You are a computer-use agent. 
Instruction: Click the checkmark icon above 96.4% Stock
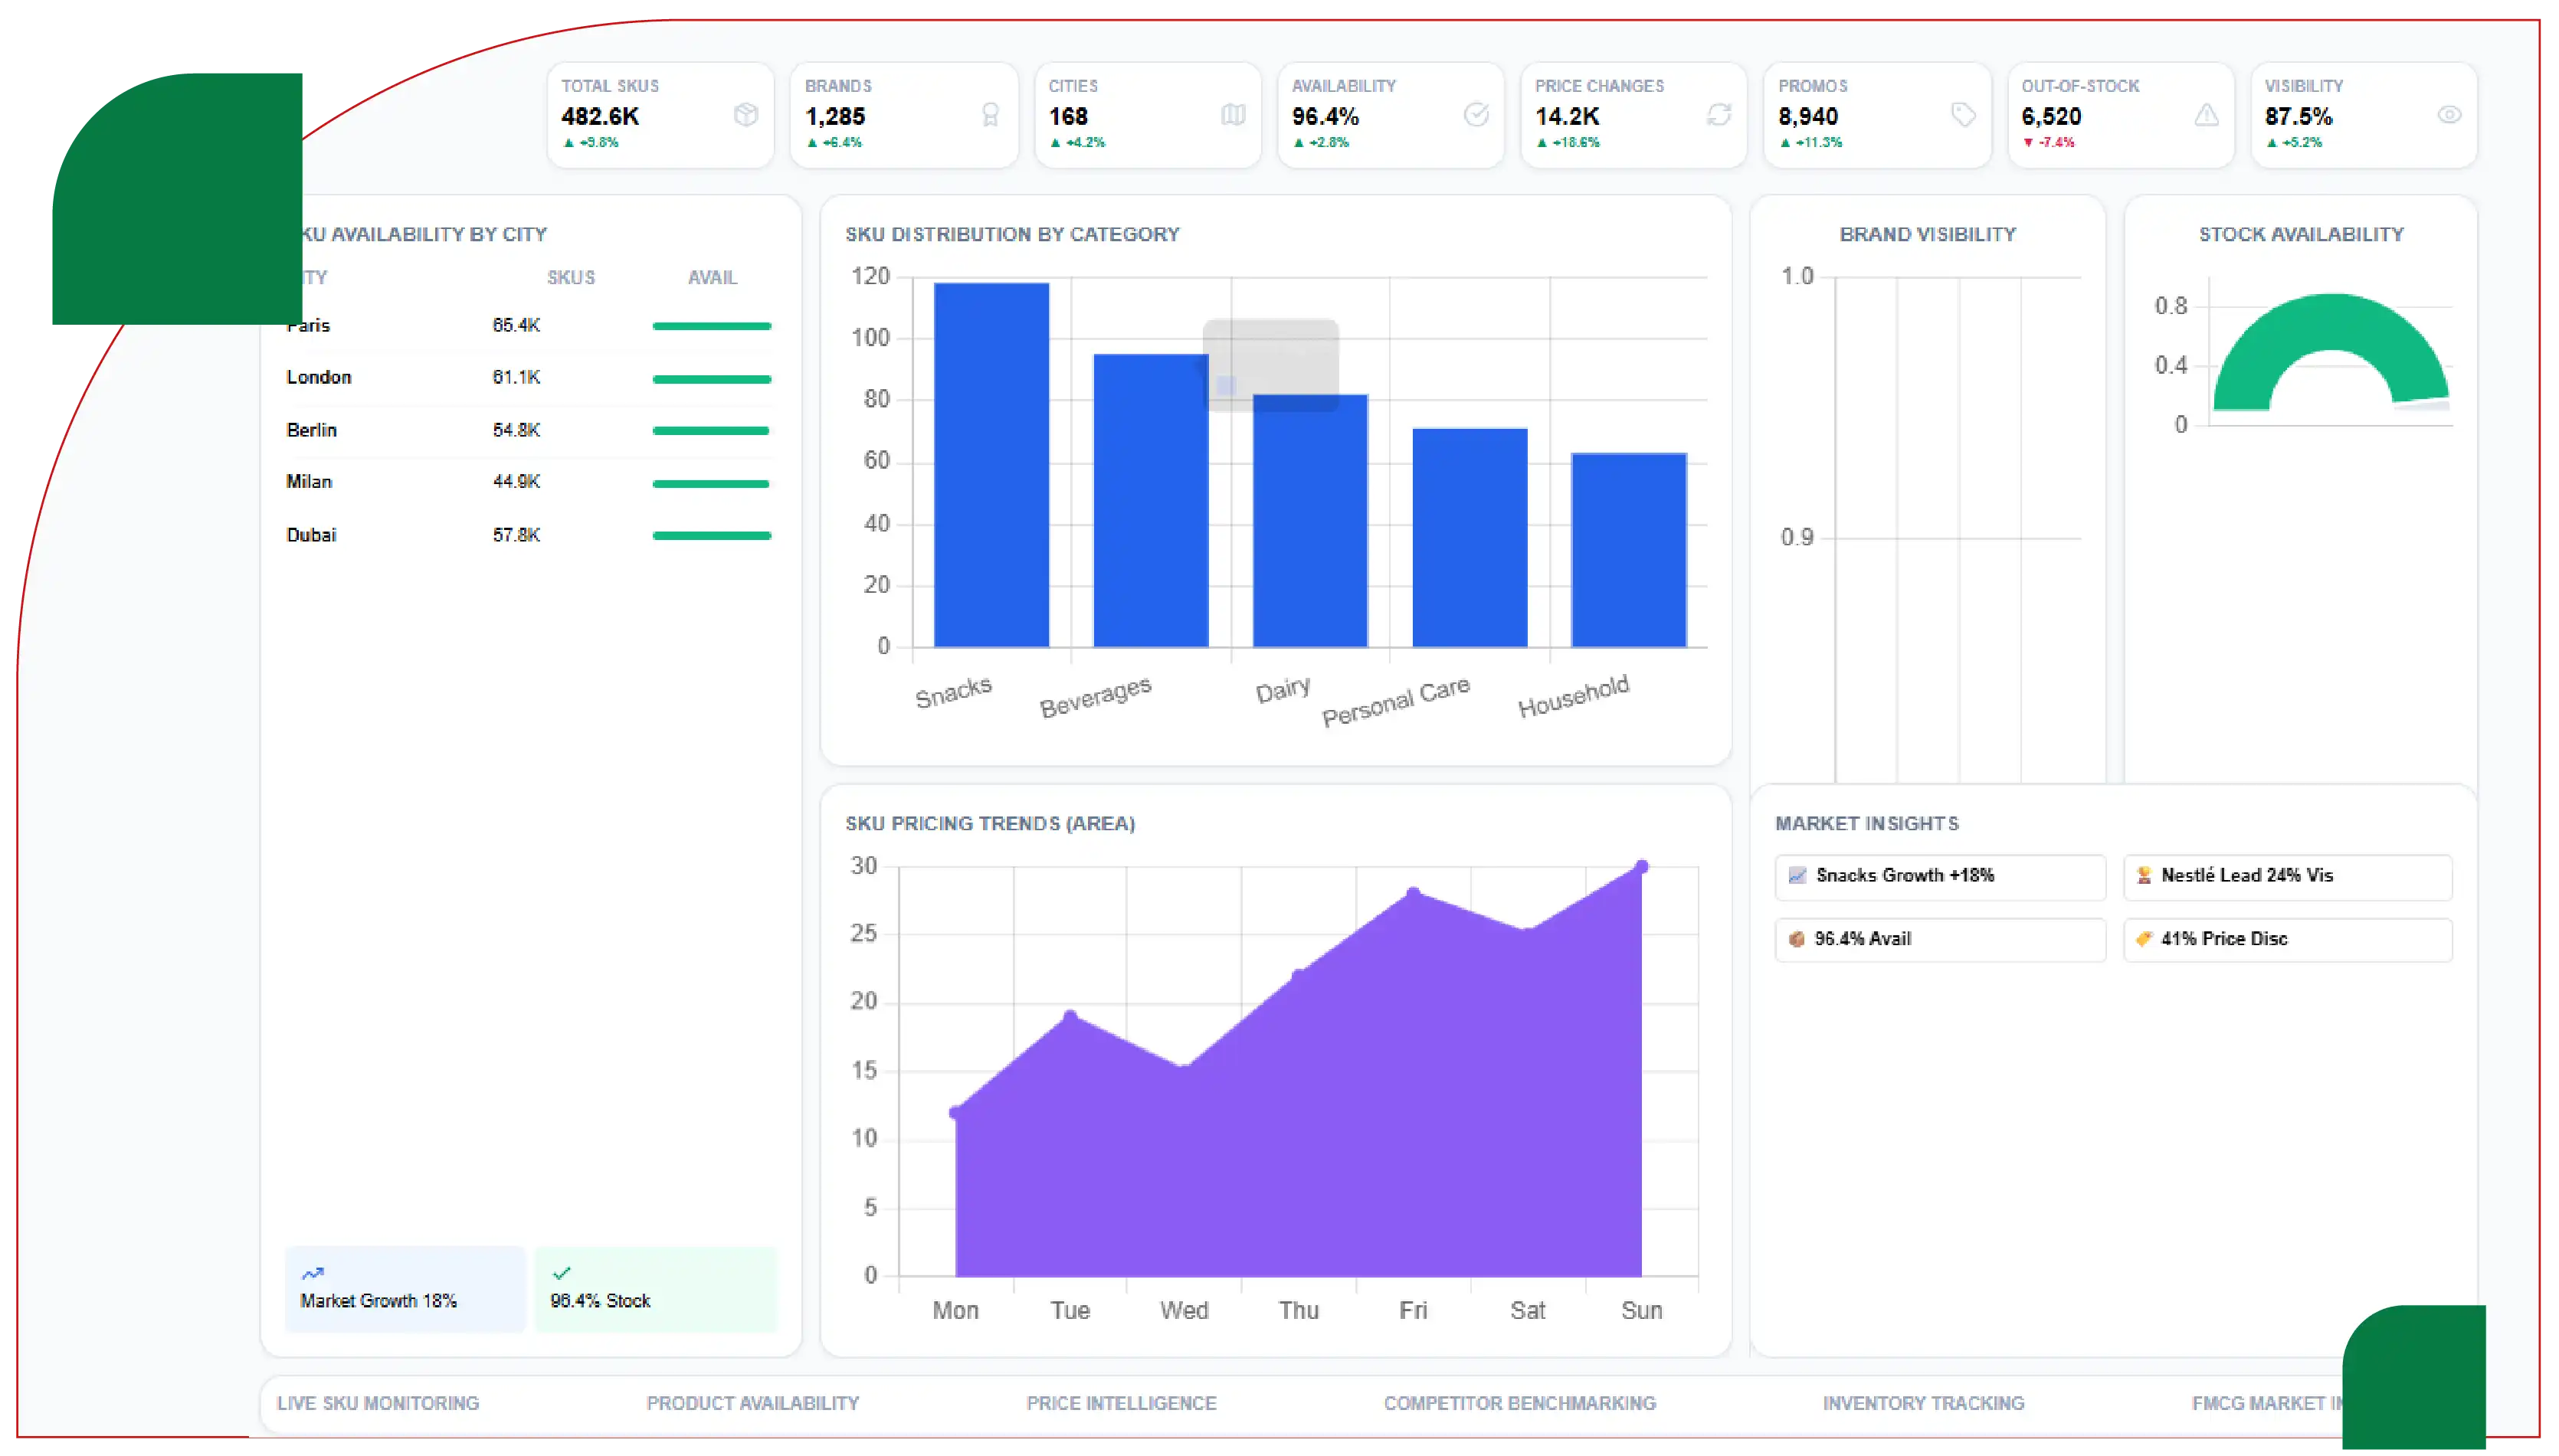tap(561, 1273)
